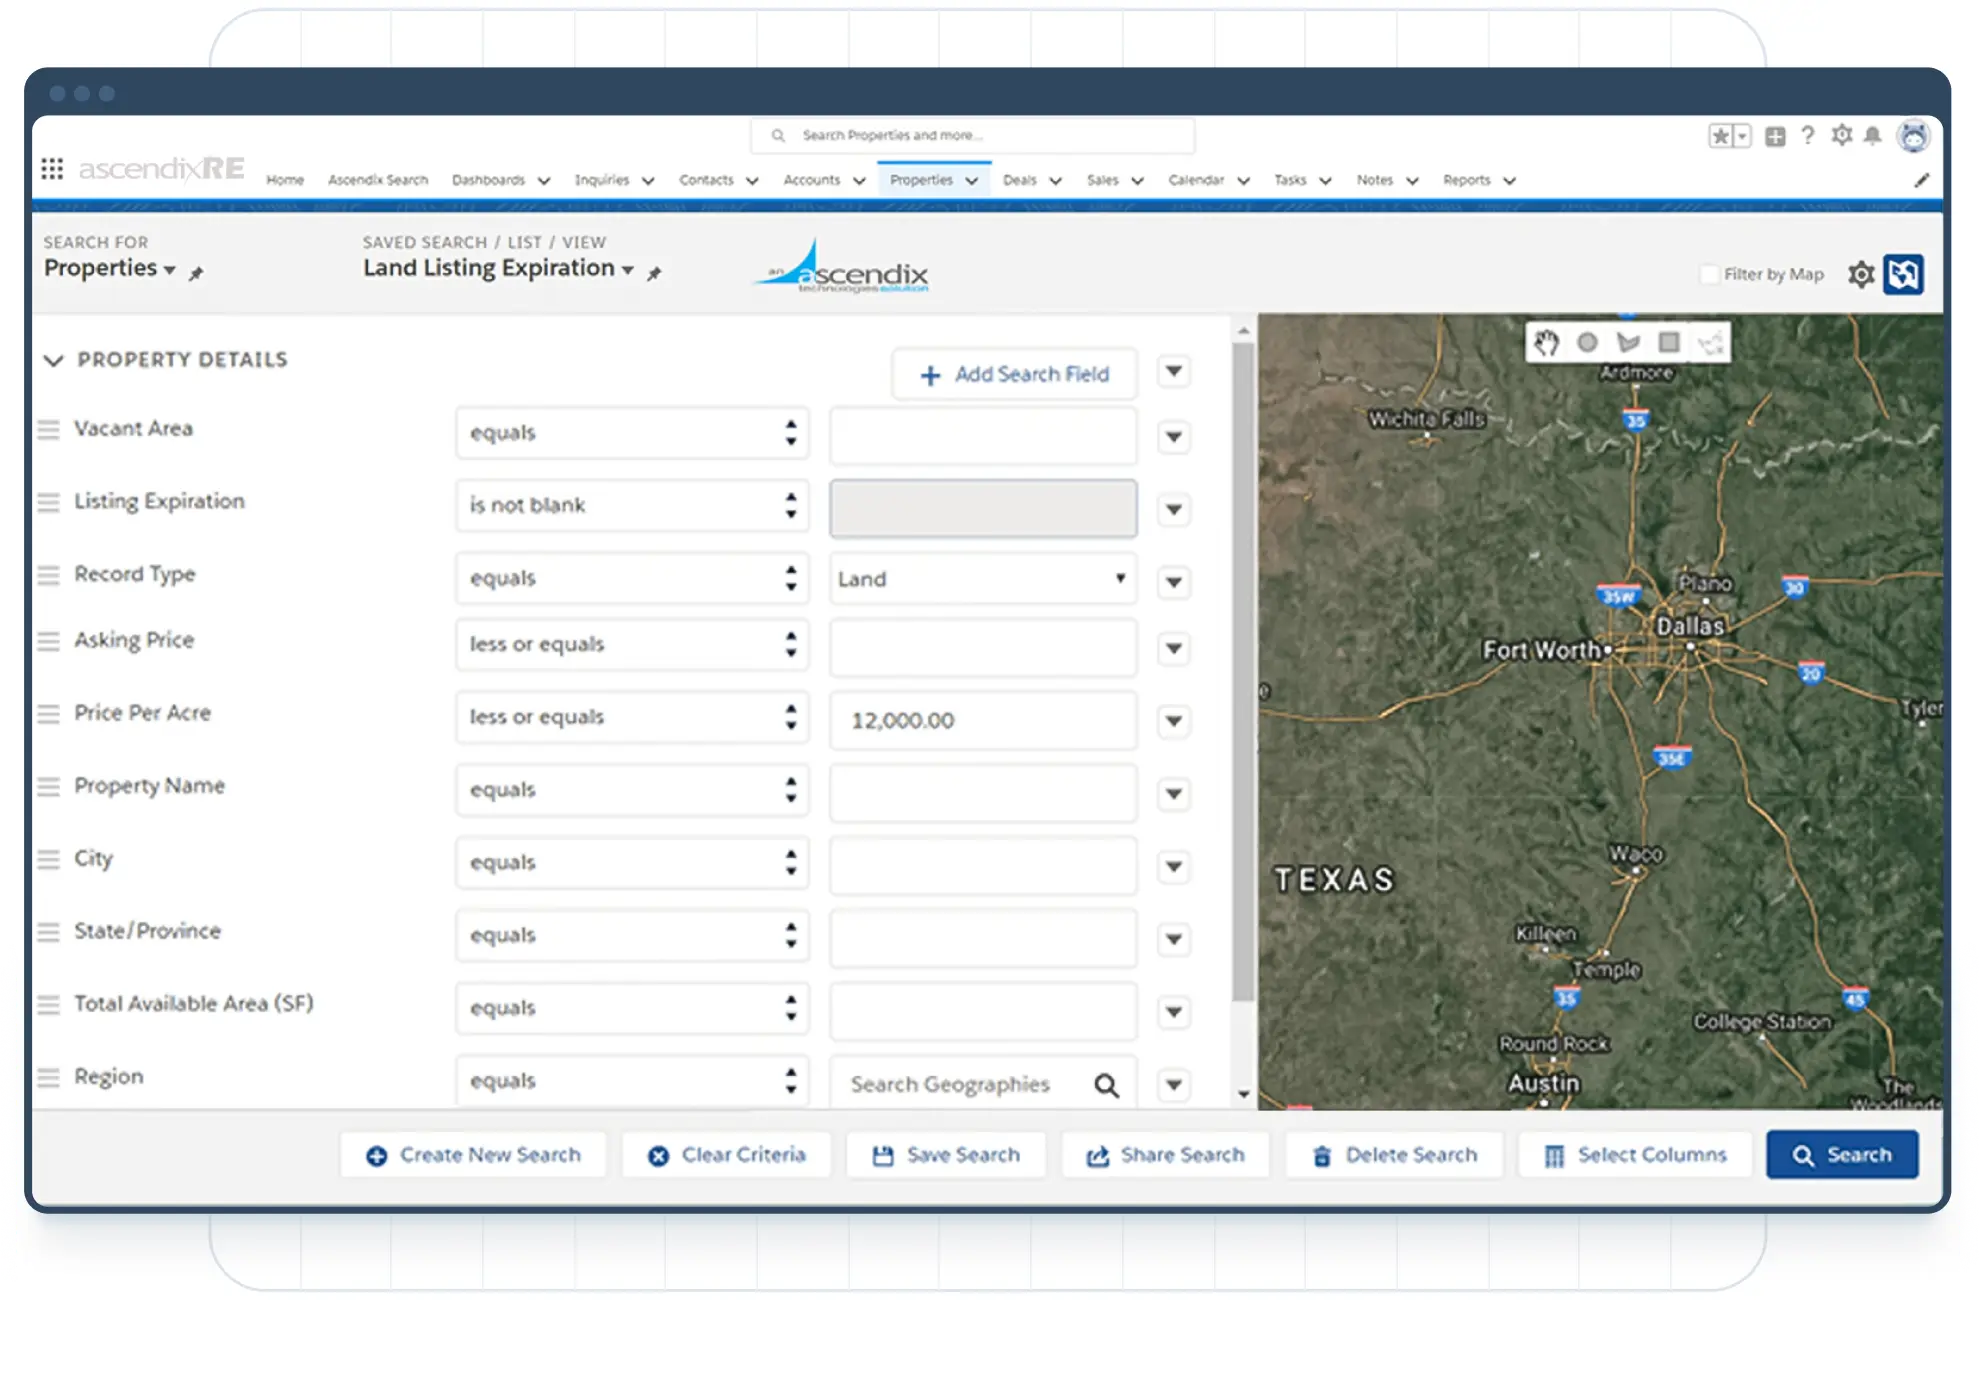Image resolution: width=1979 pixels, height=1384 pixels.
Task: Open the Calendar tab dropdown chevron
Action: (x=1243, y=181)
